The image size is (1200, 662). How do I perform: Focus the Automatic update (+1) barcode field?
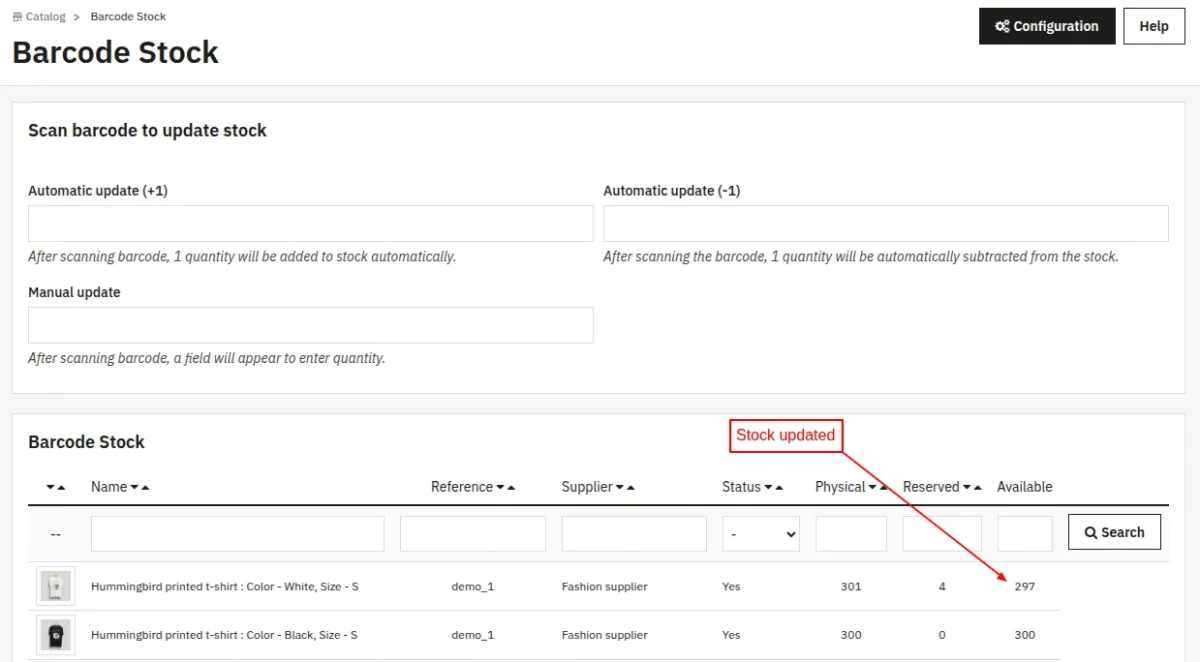311,224
